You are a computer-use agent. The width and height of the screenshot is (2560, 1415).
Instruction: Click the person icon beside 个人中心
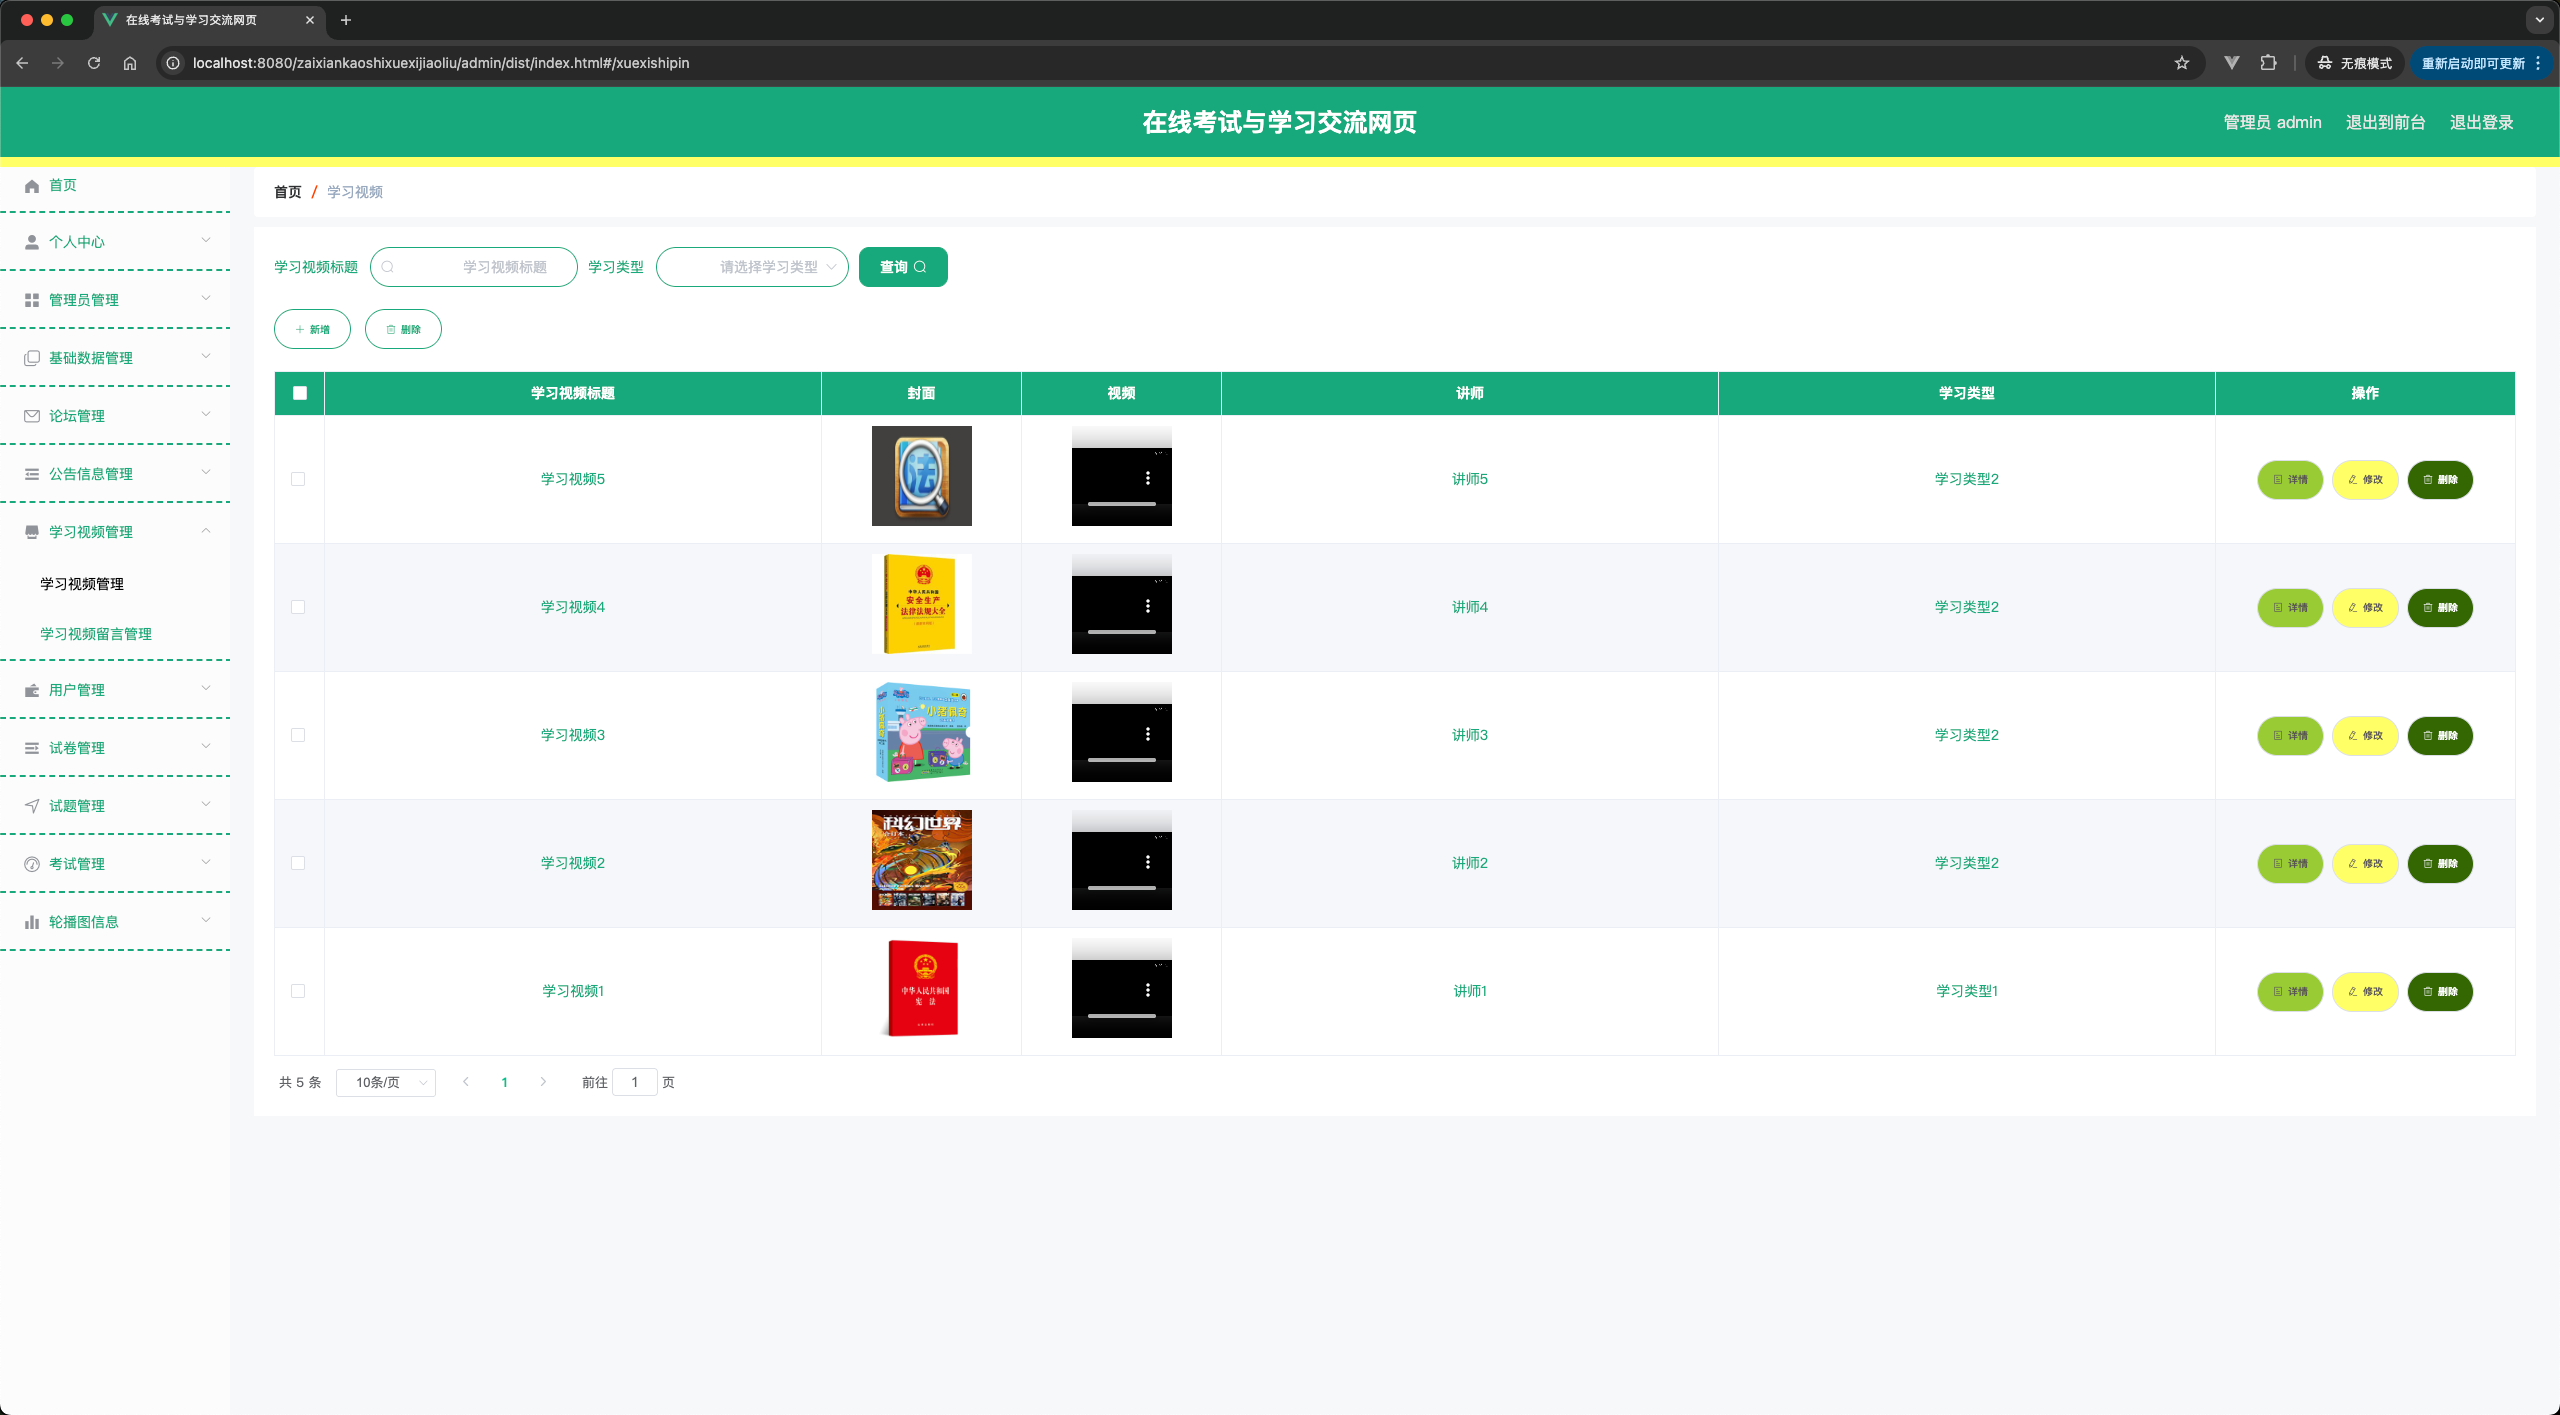point(32,242)
